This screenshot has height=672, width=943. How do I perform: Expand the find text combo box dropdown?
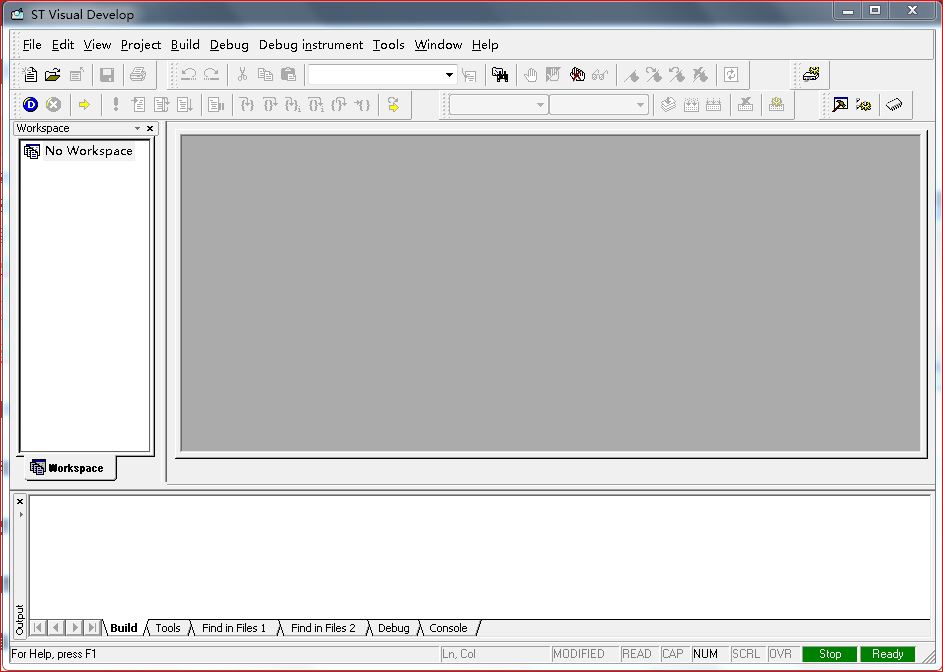click(x=449, y=75)
